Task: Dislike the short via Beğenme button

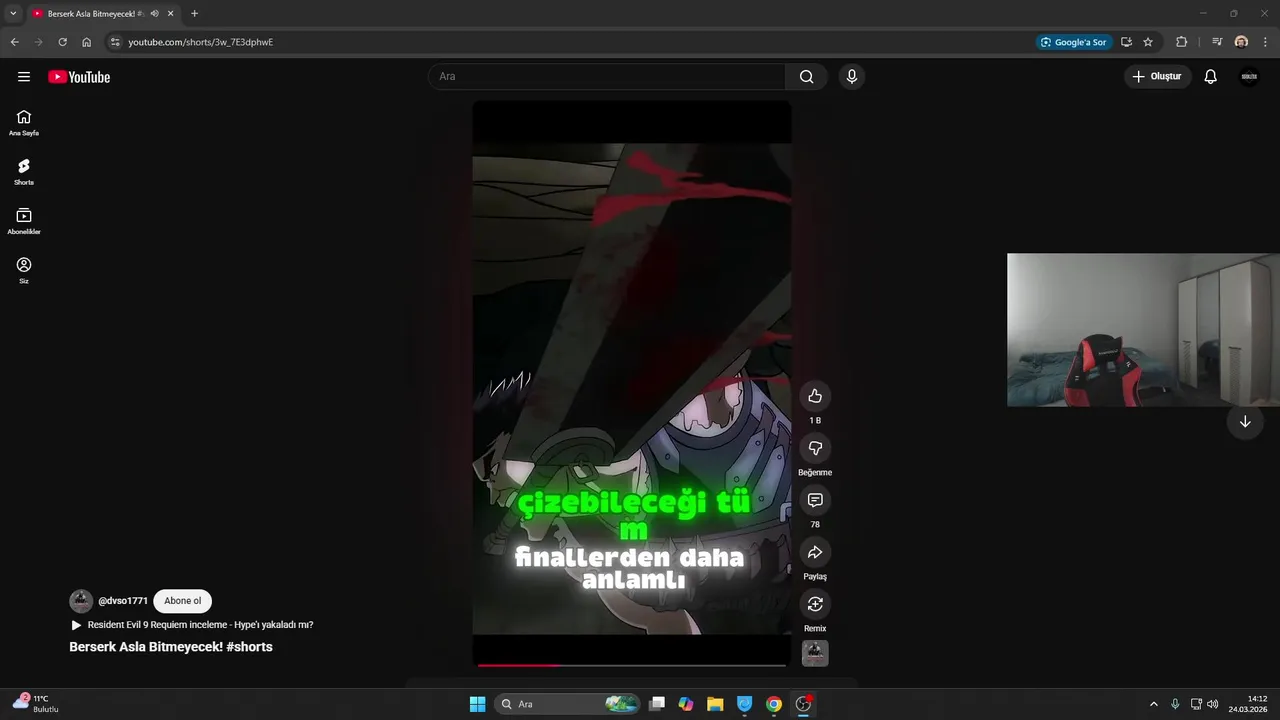Action: coord(815,448)
